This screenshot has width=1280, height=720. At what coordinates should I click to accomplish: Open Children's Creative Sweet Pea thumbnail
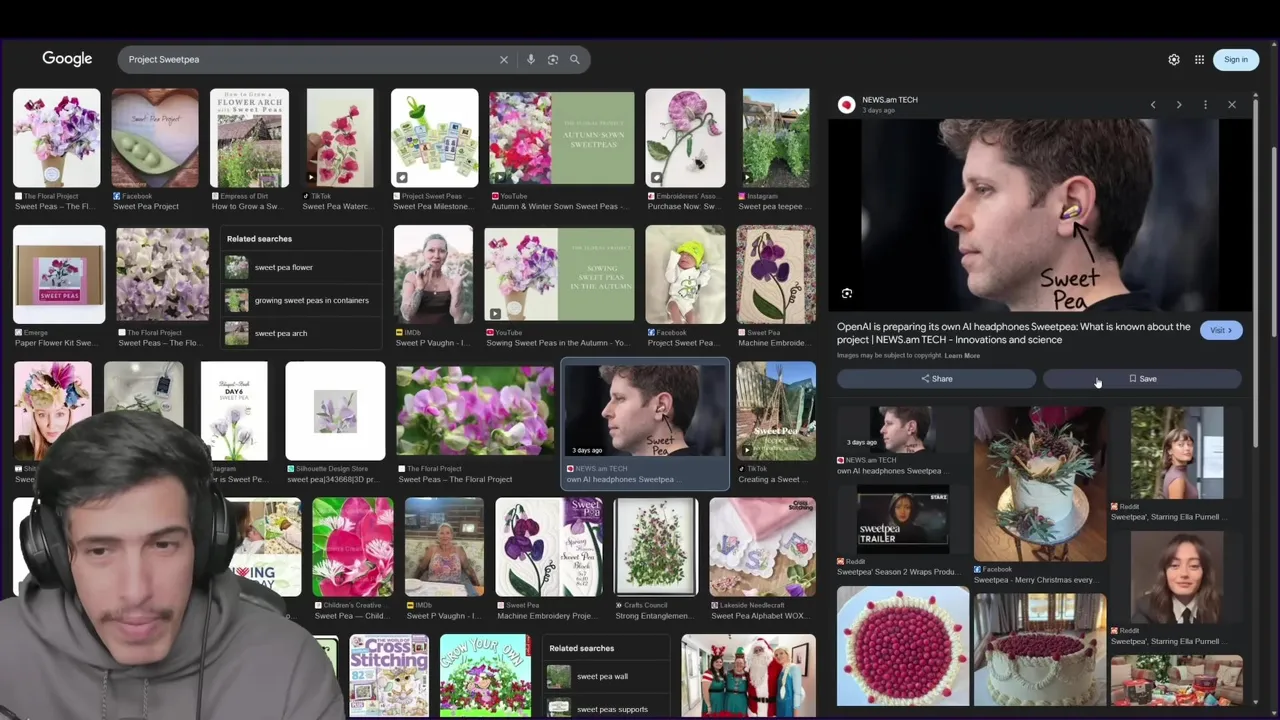coord(352,547)
